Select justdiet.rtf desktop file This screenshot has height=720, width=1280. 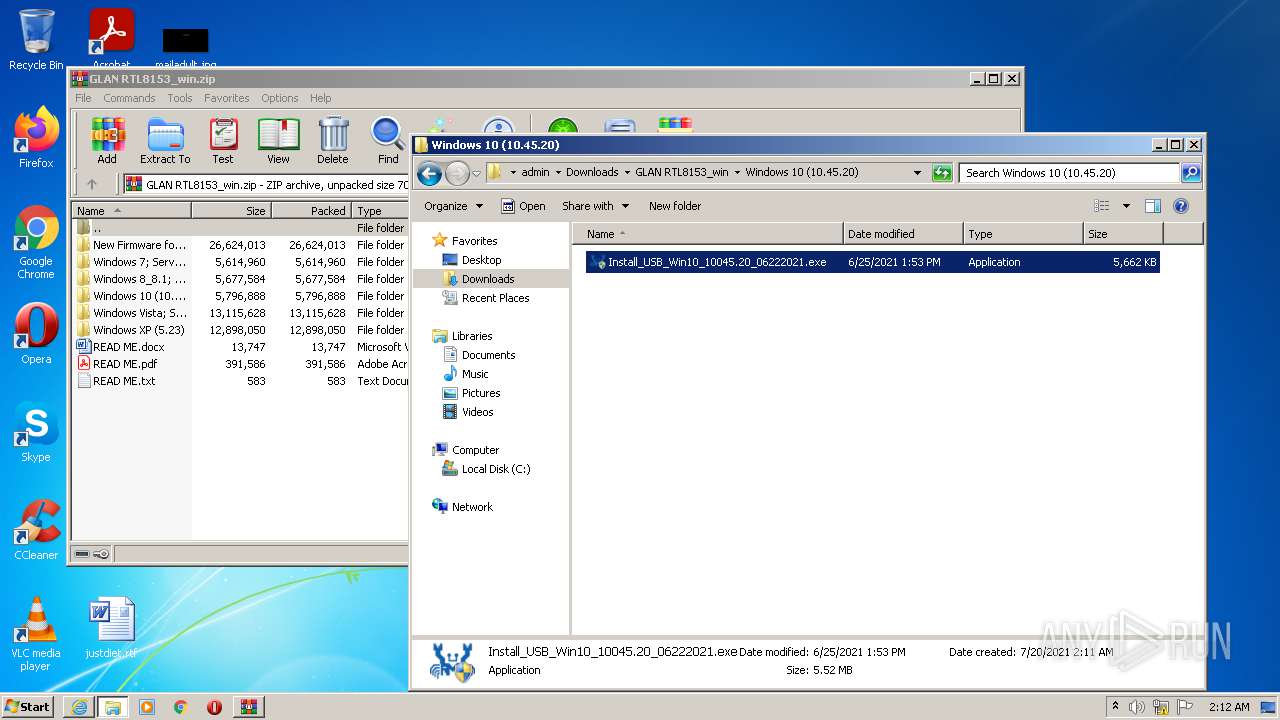click(x=111, y=628)
